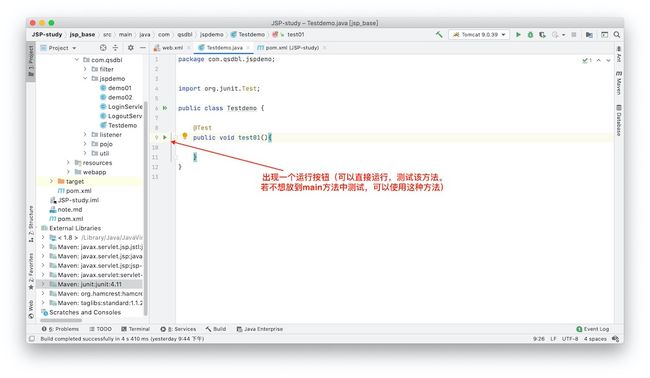This screenshot has width=650, height=378.
Task: Open Problems tool window
Action: [x=60, y=329]
